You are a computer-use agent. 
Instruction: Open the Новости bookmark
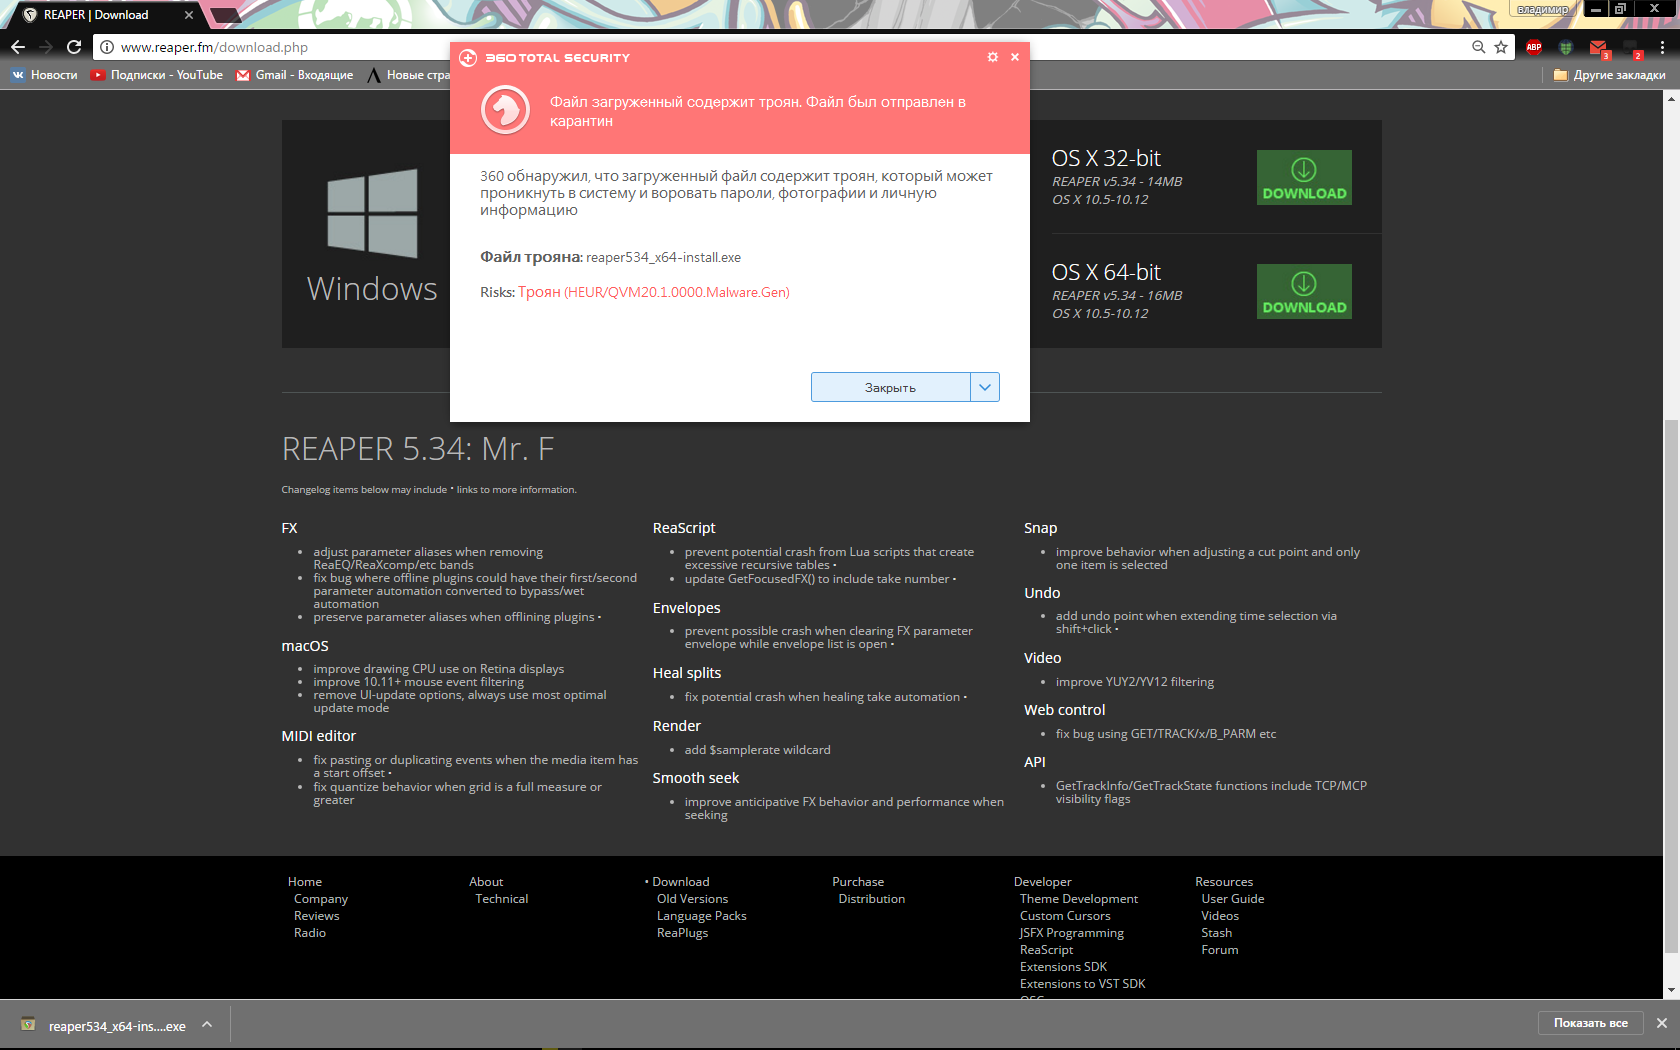click(44, 75)
